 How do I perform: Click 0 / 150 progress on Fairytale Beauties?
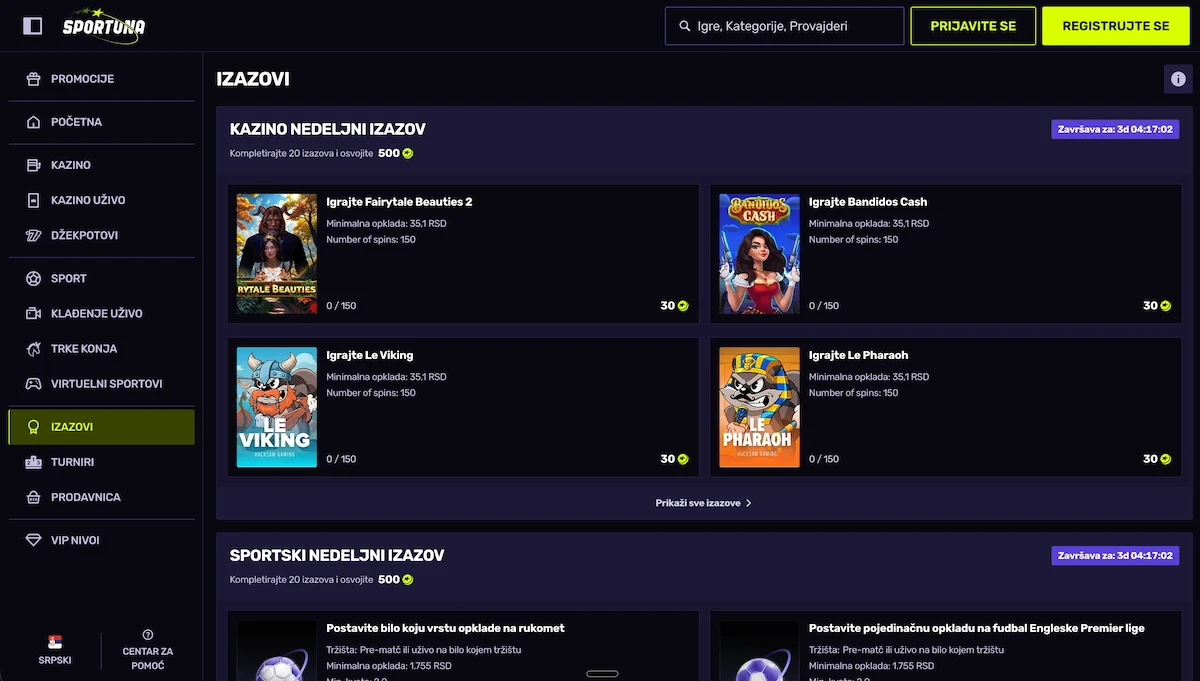(x=341, y=306)
